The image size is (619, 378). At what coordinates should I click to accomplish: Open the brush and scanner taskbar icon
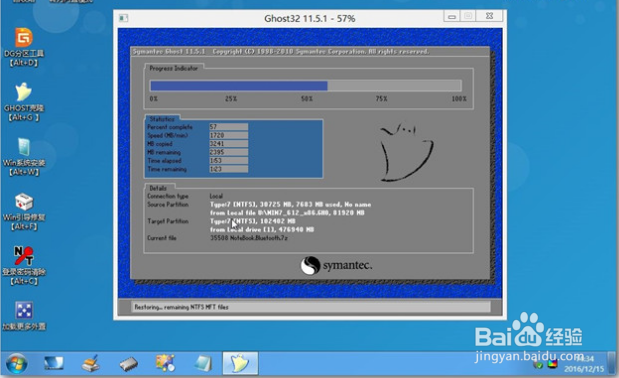click(91, 363)
